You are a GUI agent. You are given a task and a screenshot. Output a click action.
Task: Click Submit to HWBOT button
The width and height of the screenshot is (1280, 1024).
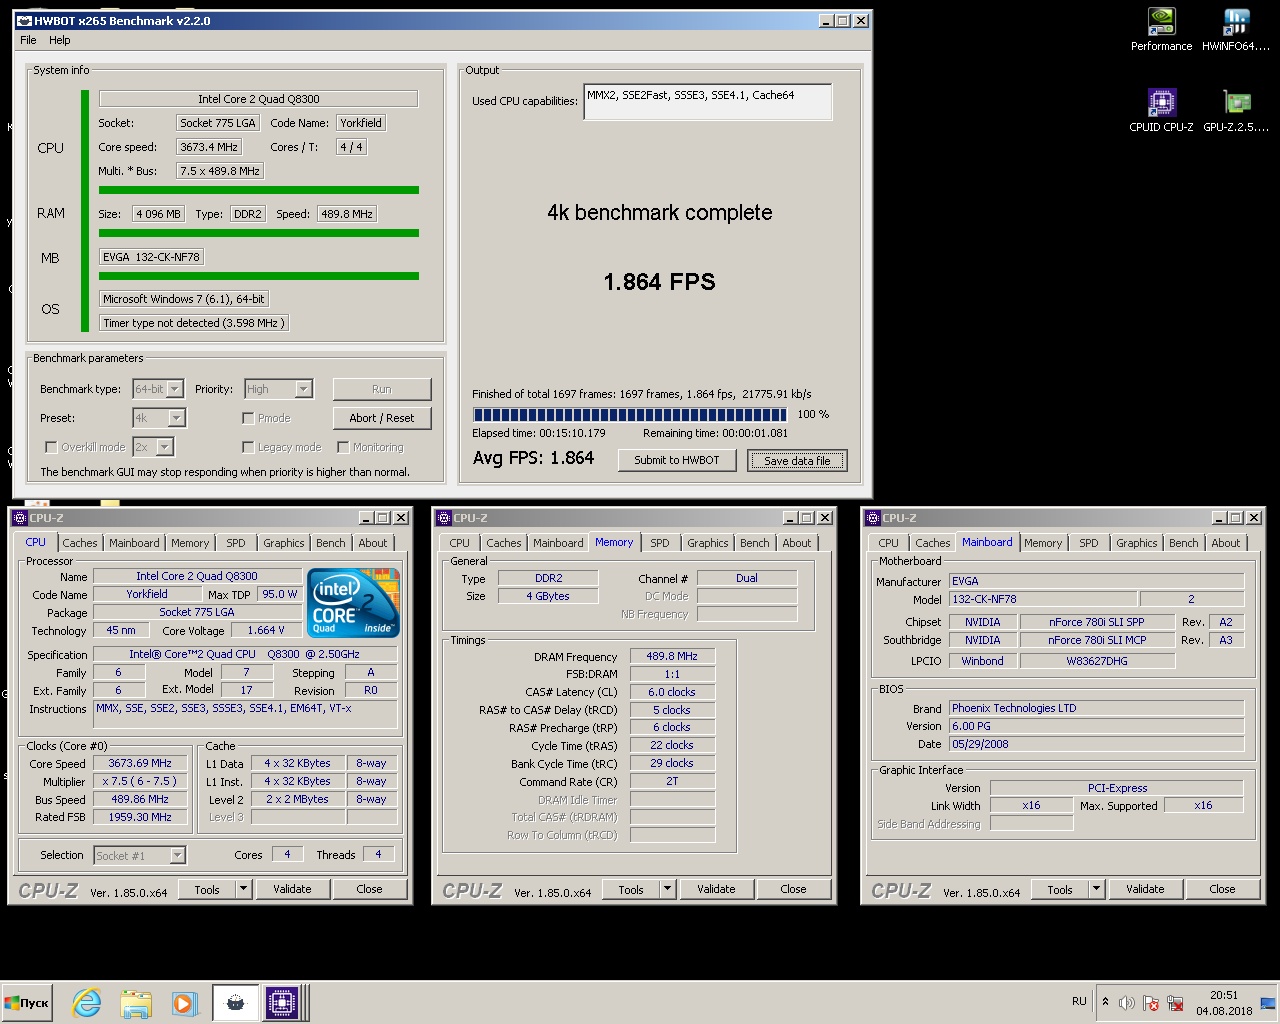point(677,460)
